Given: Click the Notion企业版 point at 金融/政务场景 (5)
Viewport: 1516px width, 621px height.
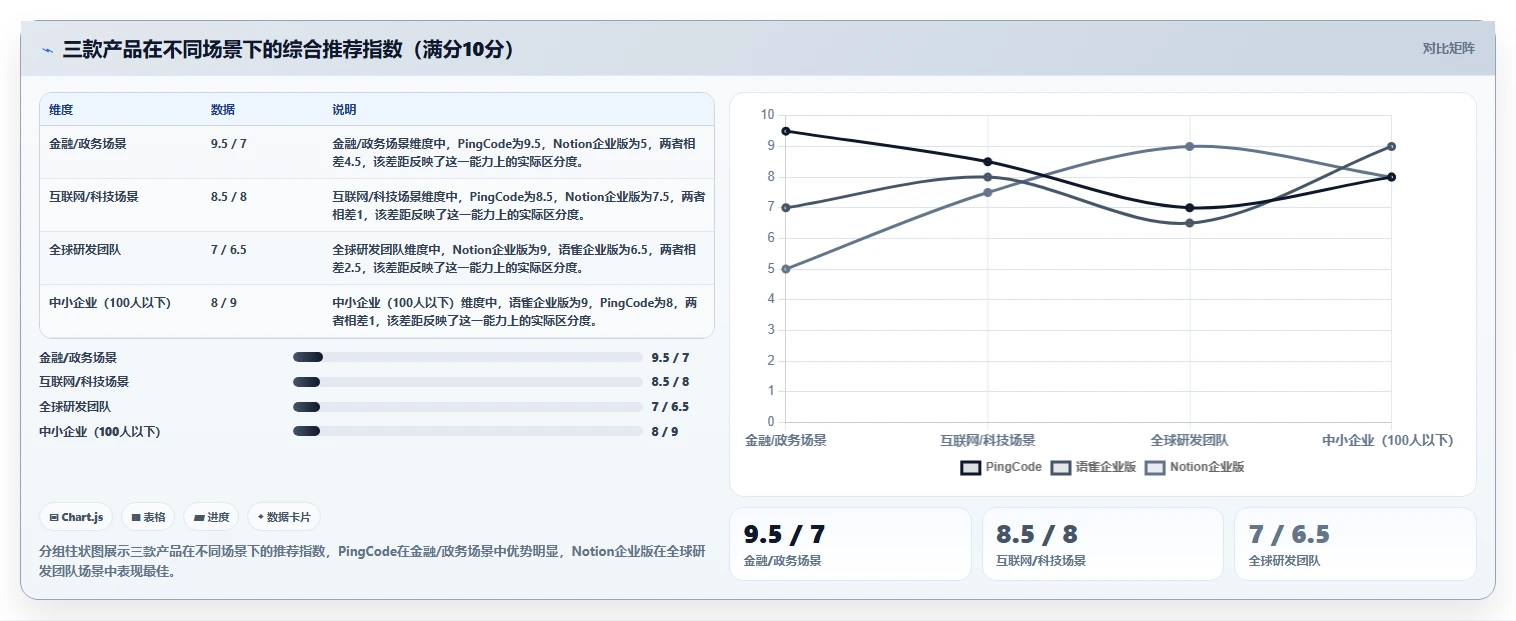Looking at the screenshot, I should tap(786, 269).
